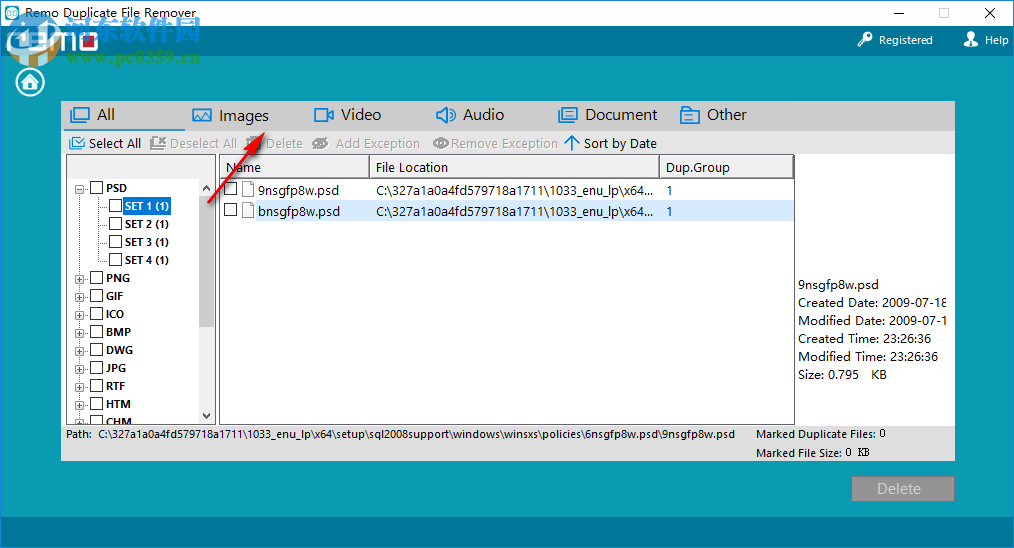Click the tree panel scrollbar thumb
This screenshot has width=1014, height=548.
[x=206, y=261]
